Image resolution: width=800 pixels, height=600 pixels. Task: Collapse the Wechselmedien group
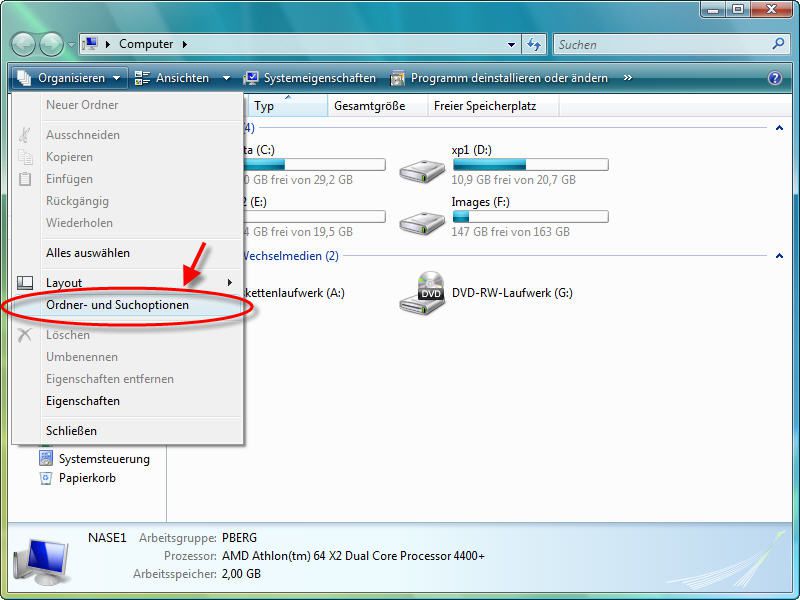click(778, 256)
